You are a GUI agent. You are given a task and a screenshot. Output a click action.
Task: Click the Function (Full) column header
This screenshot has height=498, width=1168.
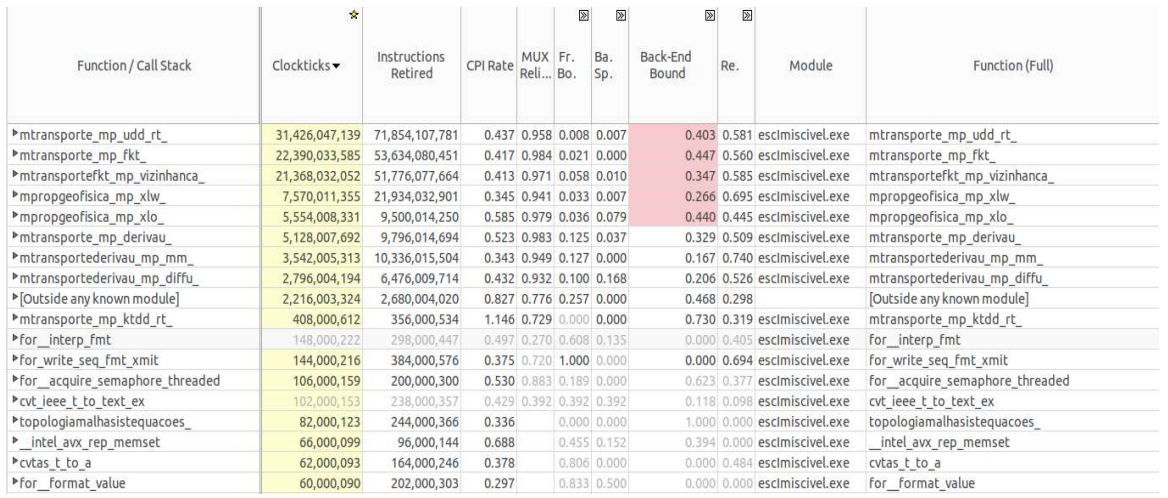tap(1013, 65)
